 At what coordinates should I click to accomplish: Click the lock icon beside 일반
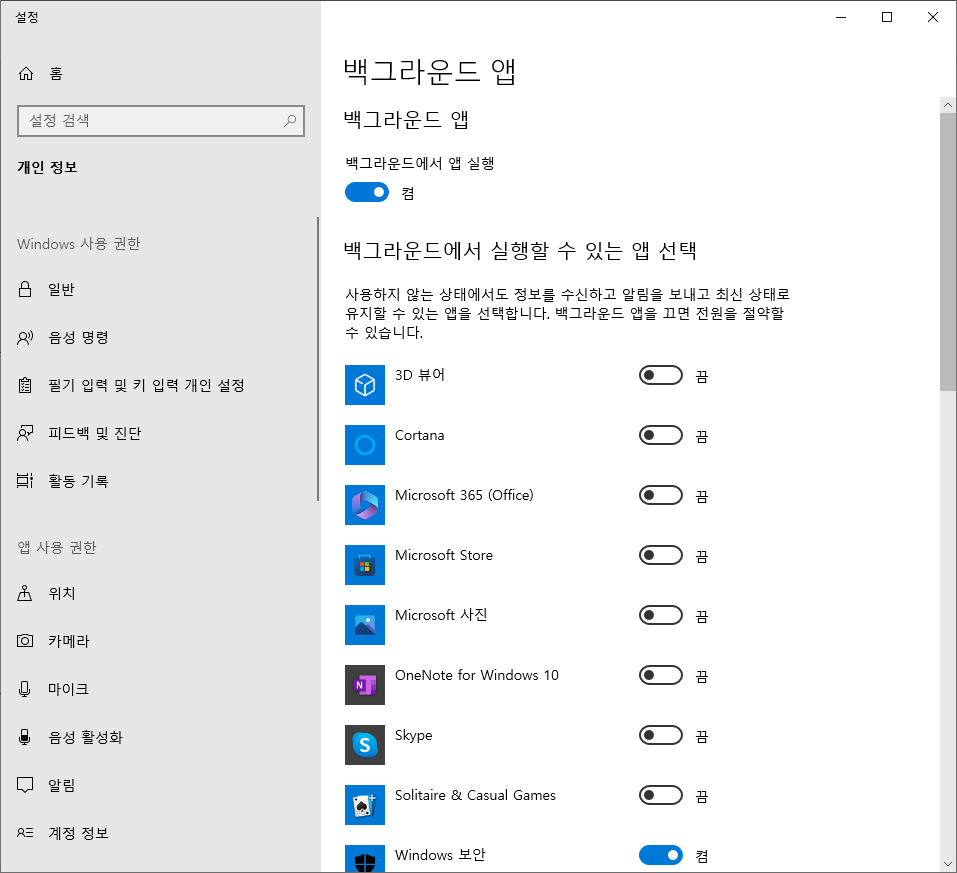[x=25, y=289]
